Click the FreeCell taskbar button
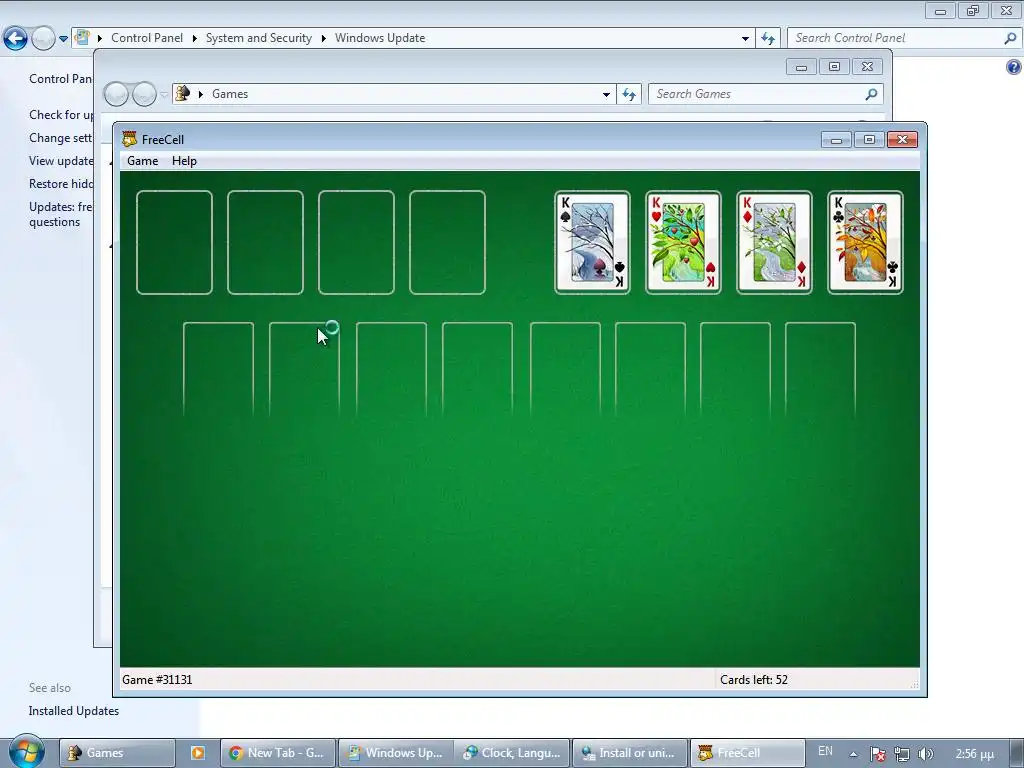1024x768 pixels. 748,753
